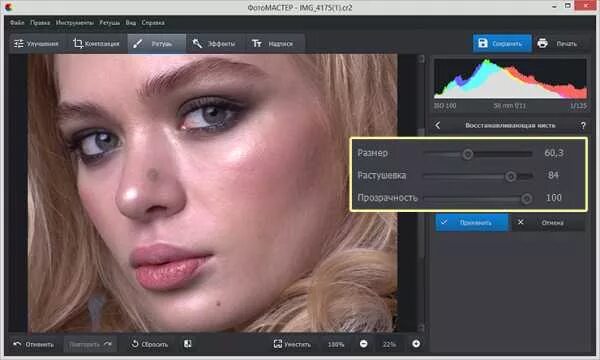Switch to the Композиция tab
Viewport: 600px width, 360px height.
point(96,44)
